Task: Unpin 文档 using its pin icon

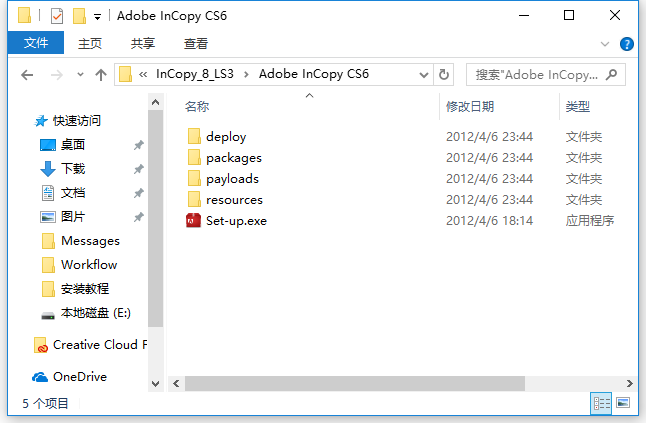Action: [x=139, y=193]
